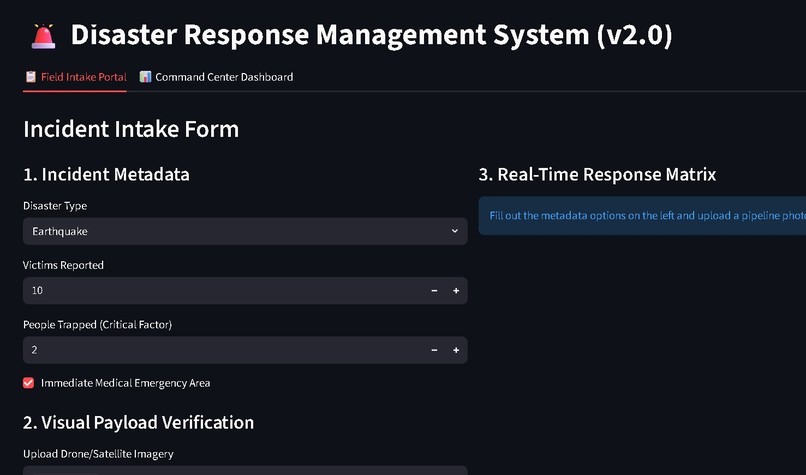Viewport: 806px width, 475px height.
Task: Select the '2. Visual Payload Verification' heading
Action: tap(139, 423)
